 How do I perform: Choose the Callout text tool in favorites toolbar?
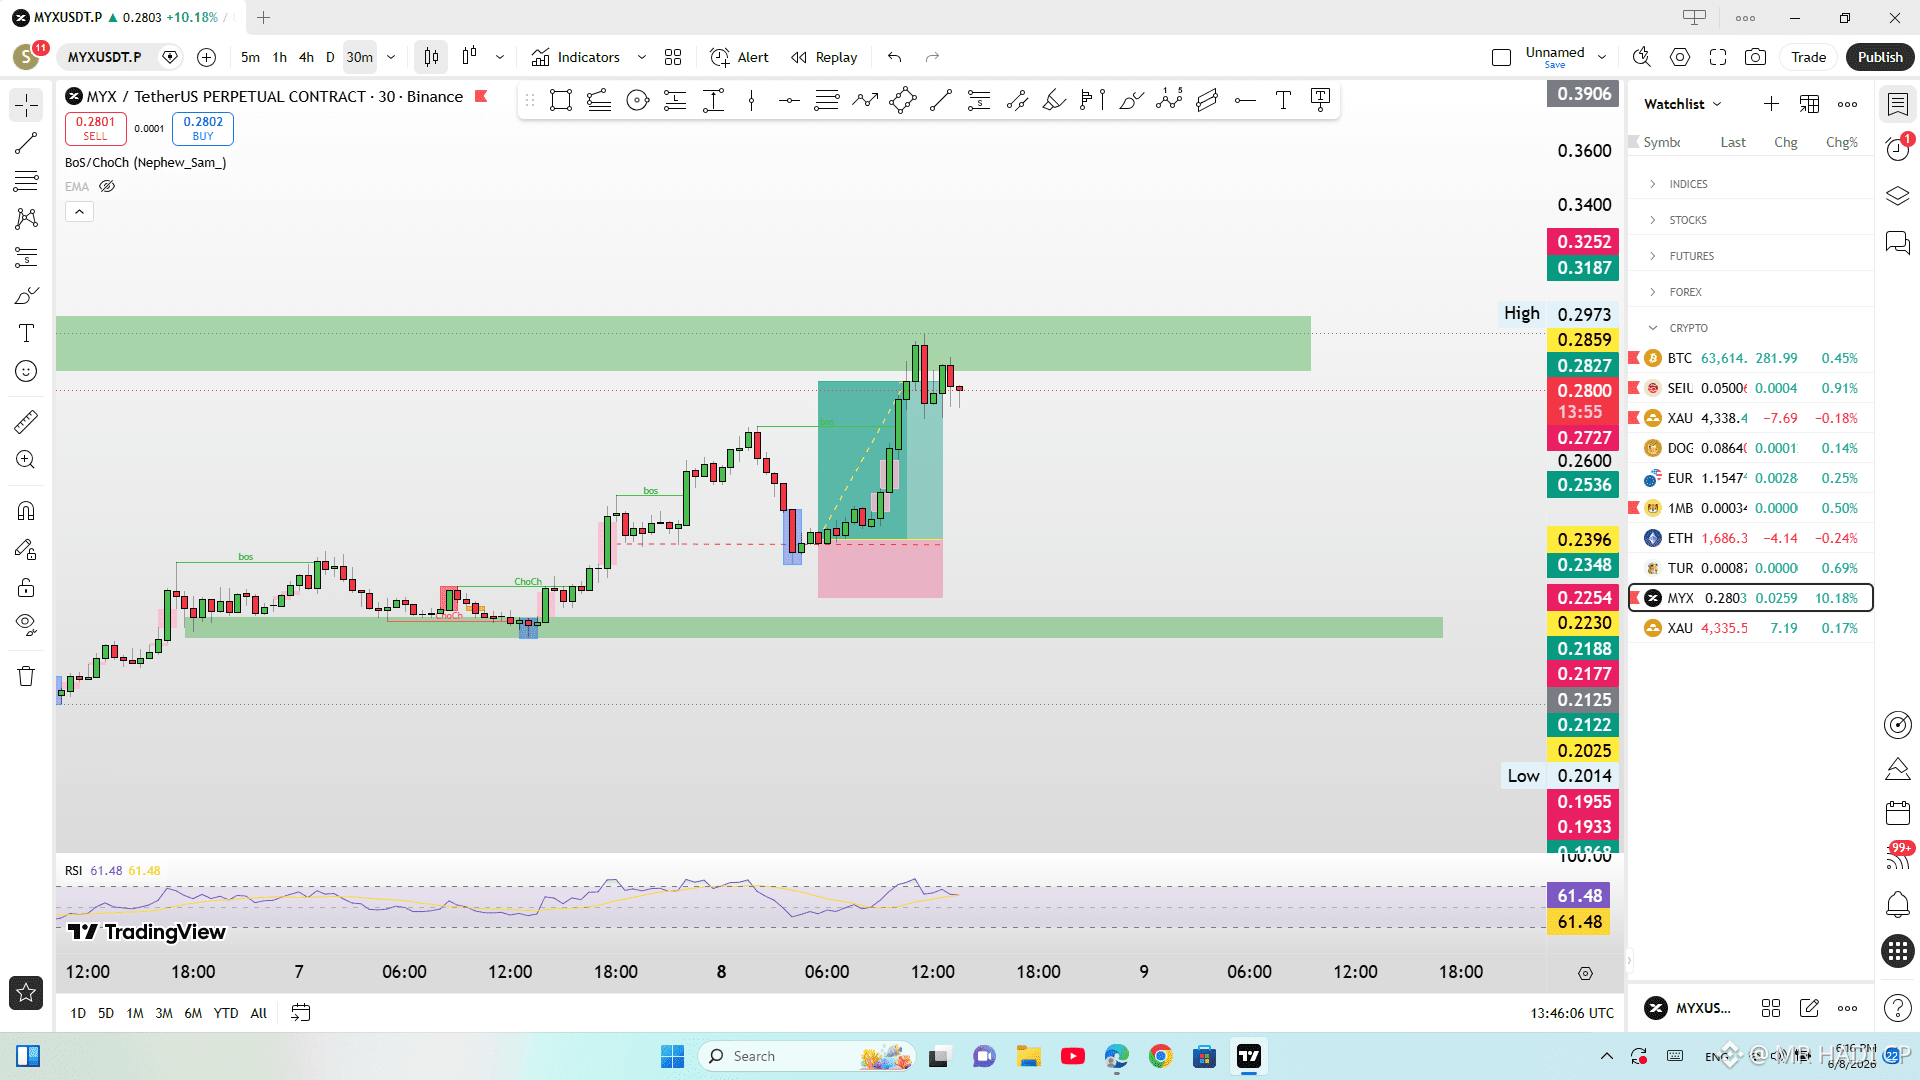coord(1320,100)
